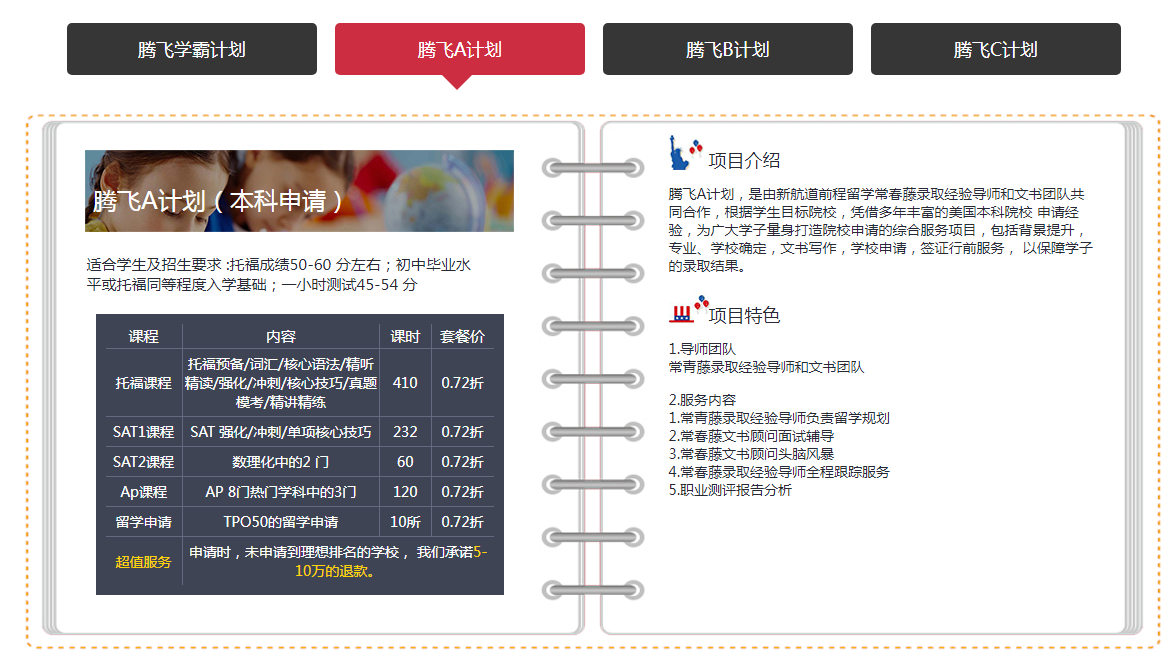Open the 腾飞学霸计划 tab
Image resolution: width=1175 pixels, height=660 pixels.
pos(191,49)
